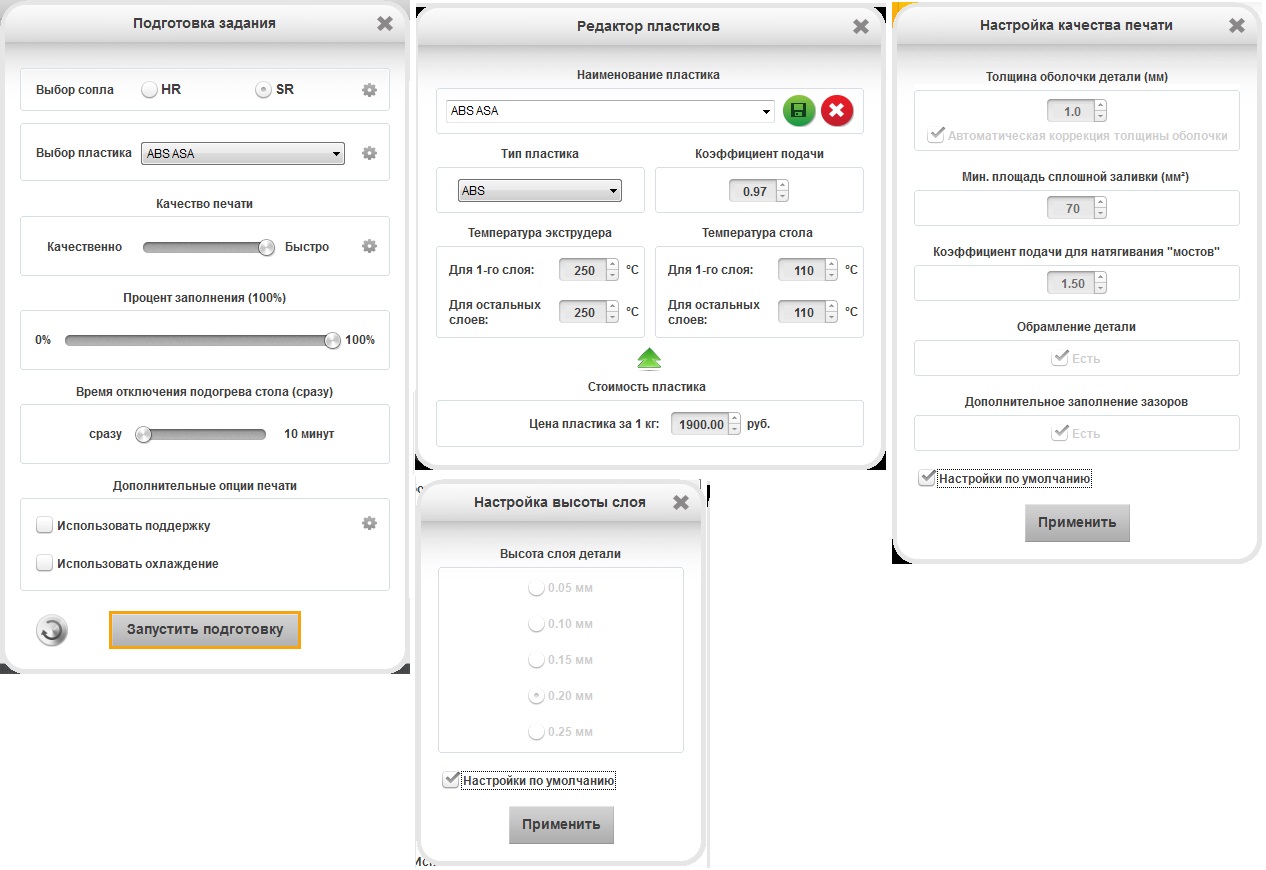Image resolution: width=1266 pixels, height=870 pixels.
Task: Delete plastic with red cross icon
Action: click(x=837, y=111)
